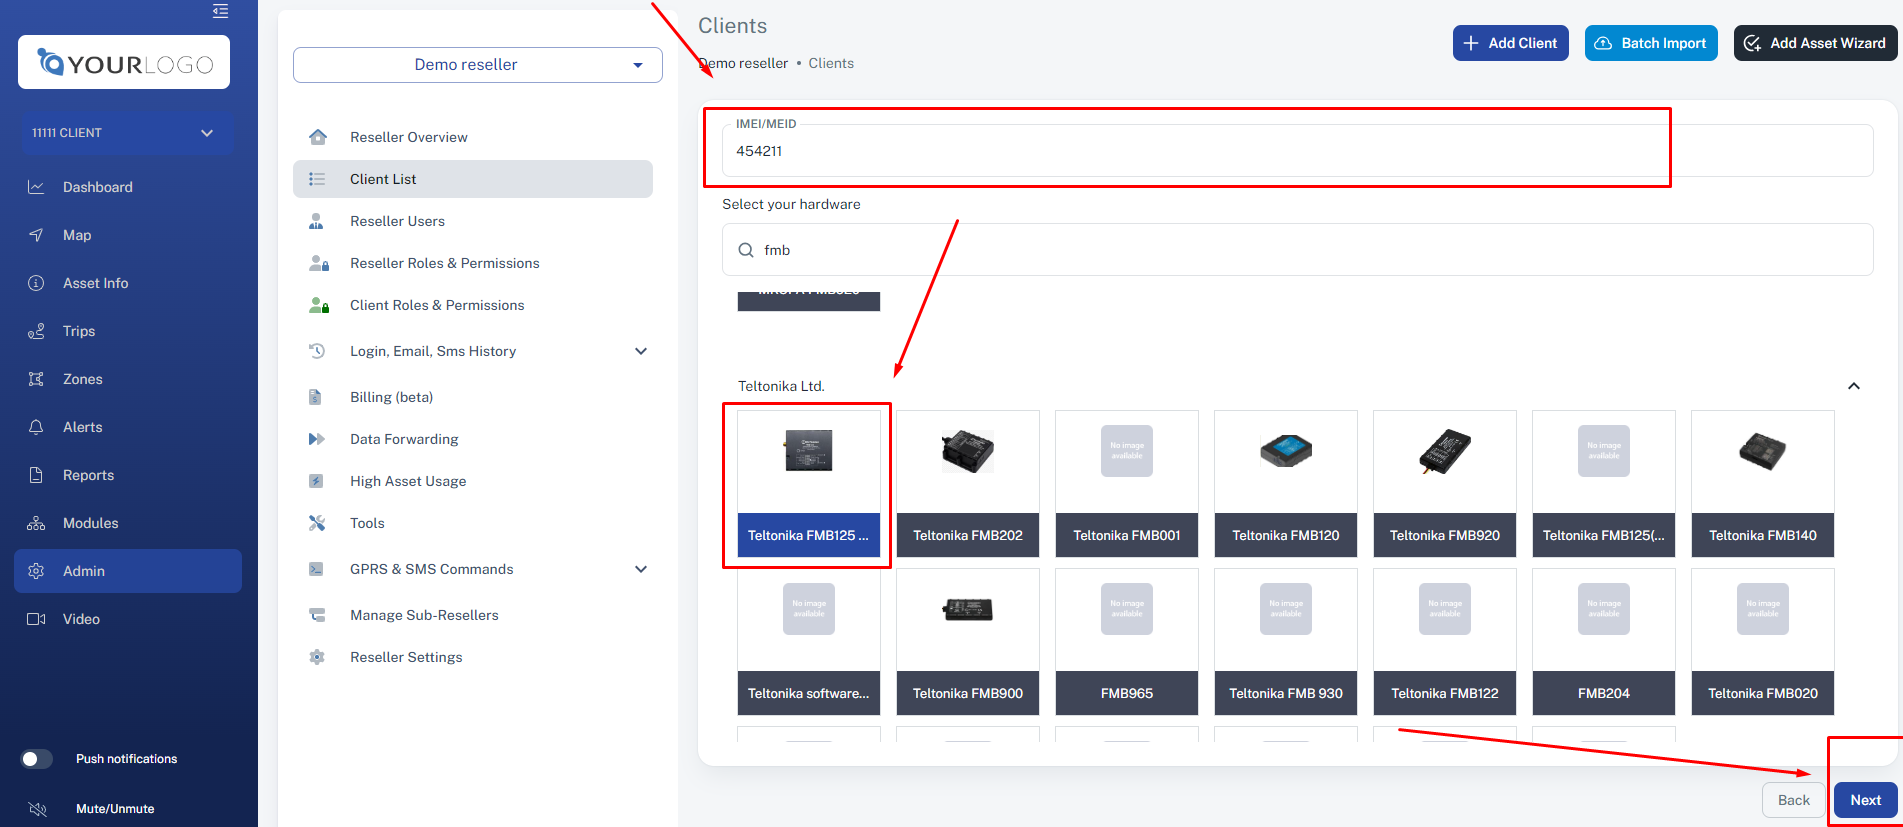This screenshot has width=1903, height=827.
Task: Click the Zones polygon icon
Action: pos(36,379)
